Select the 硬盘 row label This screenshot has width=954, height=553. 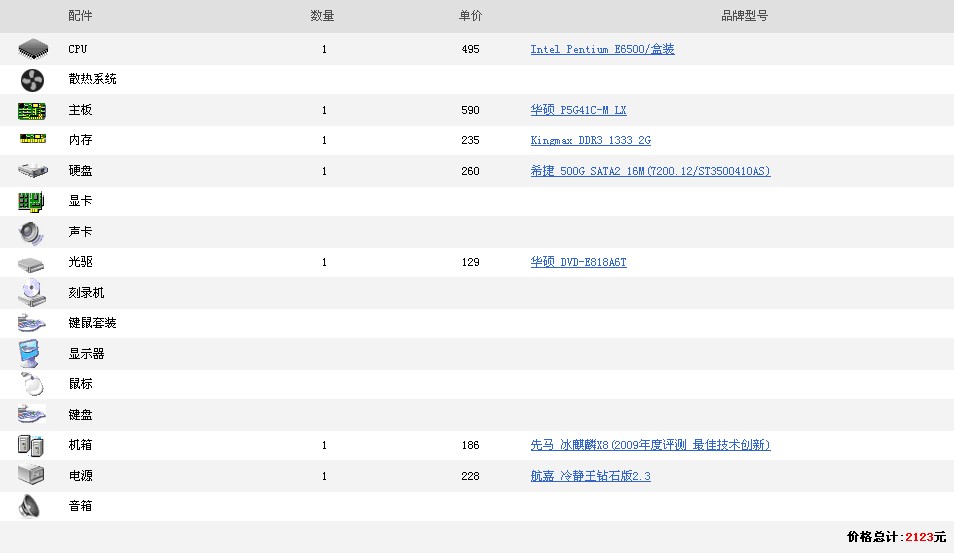pos(80,171)
